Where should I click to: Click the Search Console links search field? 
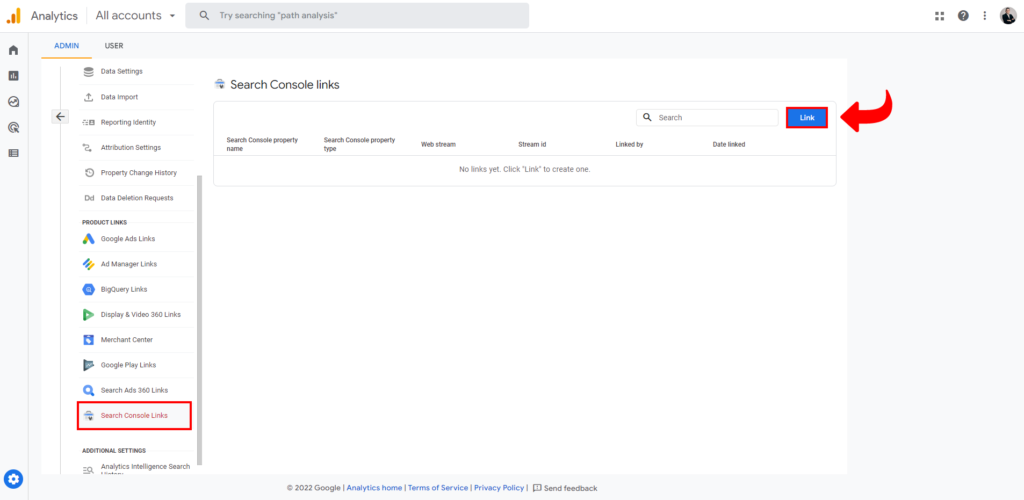(707, 117)
